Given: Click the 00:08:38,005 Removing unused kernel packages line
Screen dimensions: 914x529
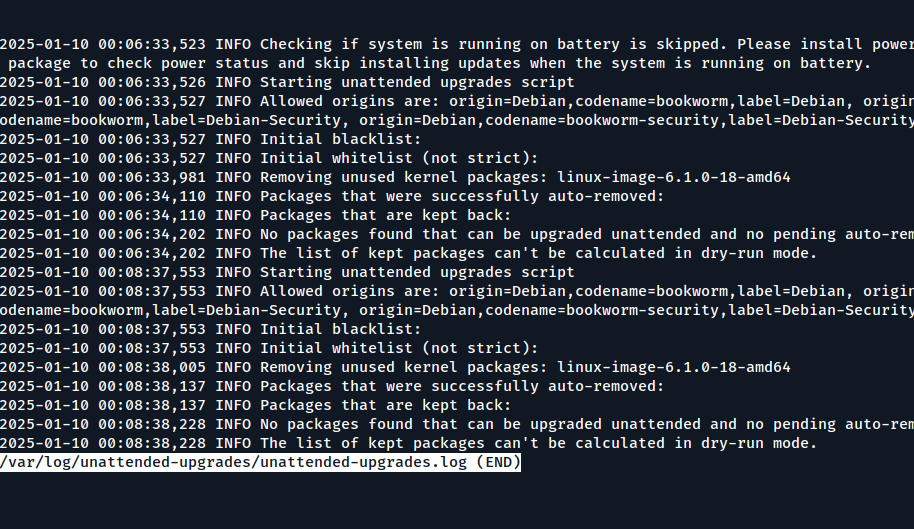Looking at the screenshot, I should (x=395, y=367).
